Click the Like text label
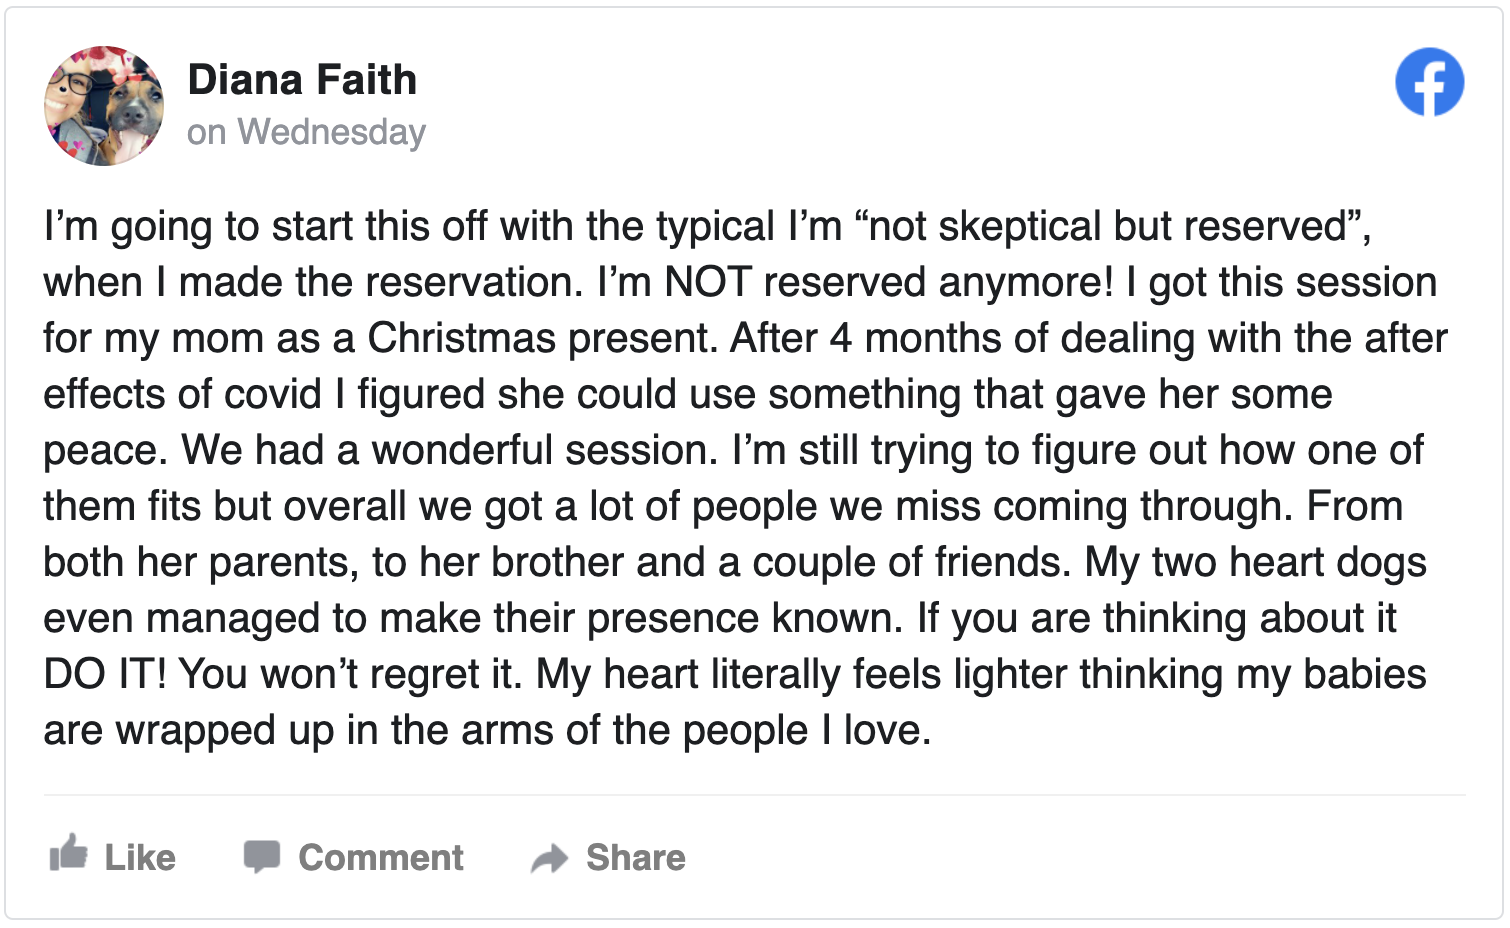The width and height of the screenshot is (1510, 928). 140,857
